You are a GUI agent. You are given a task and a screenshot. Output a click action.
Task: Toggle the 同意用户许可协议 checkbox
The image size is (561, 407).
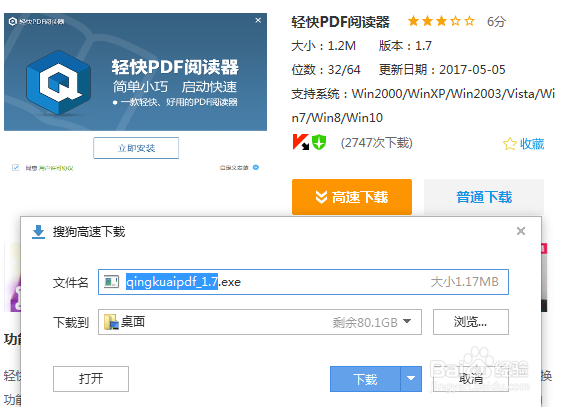pos(15,167)
